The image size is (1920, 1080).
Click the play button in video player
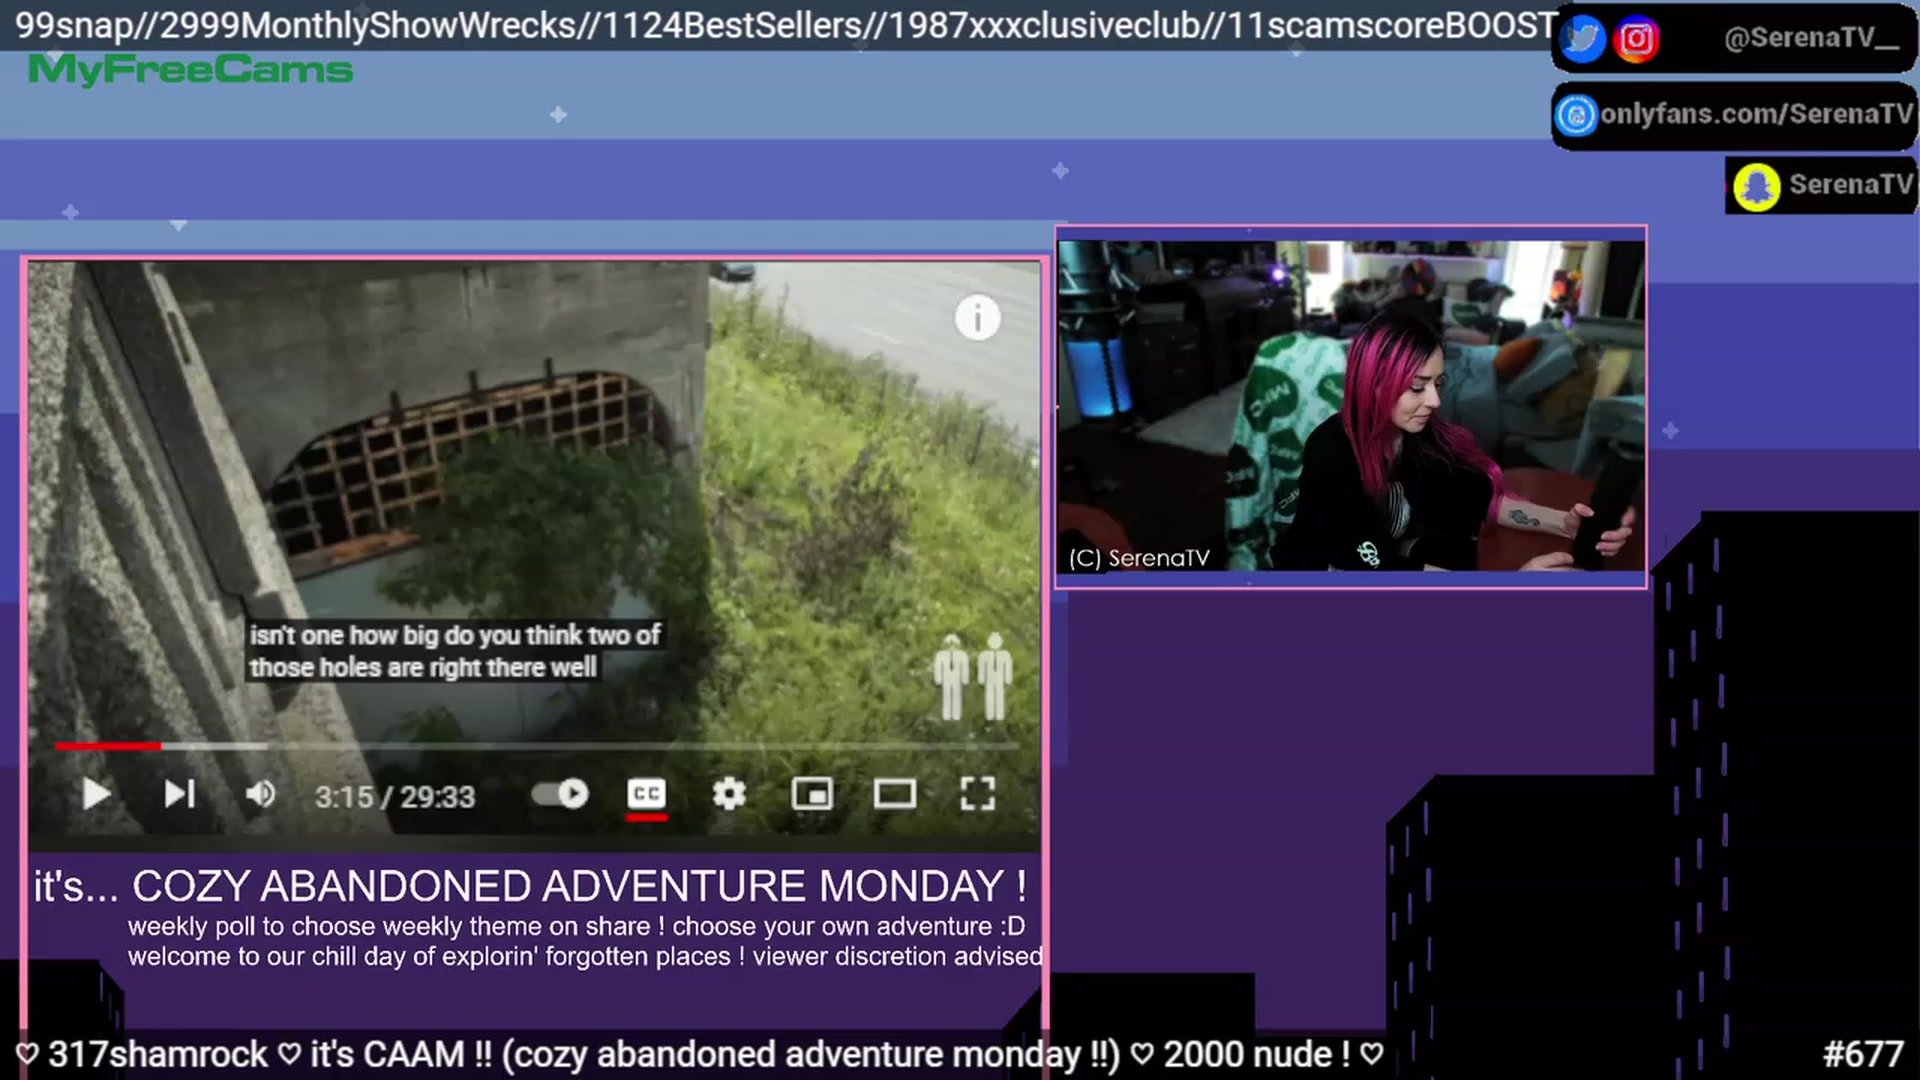click(x=96, y=795)
